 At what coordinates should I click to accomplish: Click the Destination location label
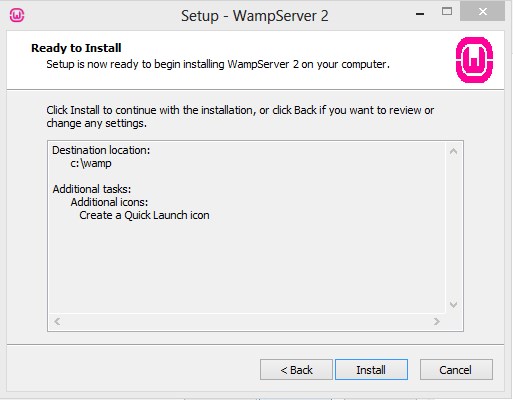tap(101, 150)
